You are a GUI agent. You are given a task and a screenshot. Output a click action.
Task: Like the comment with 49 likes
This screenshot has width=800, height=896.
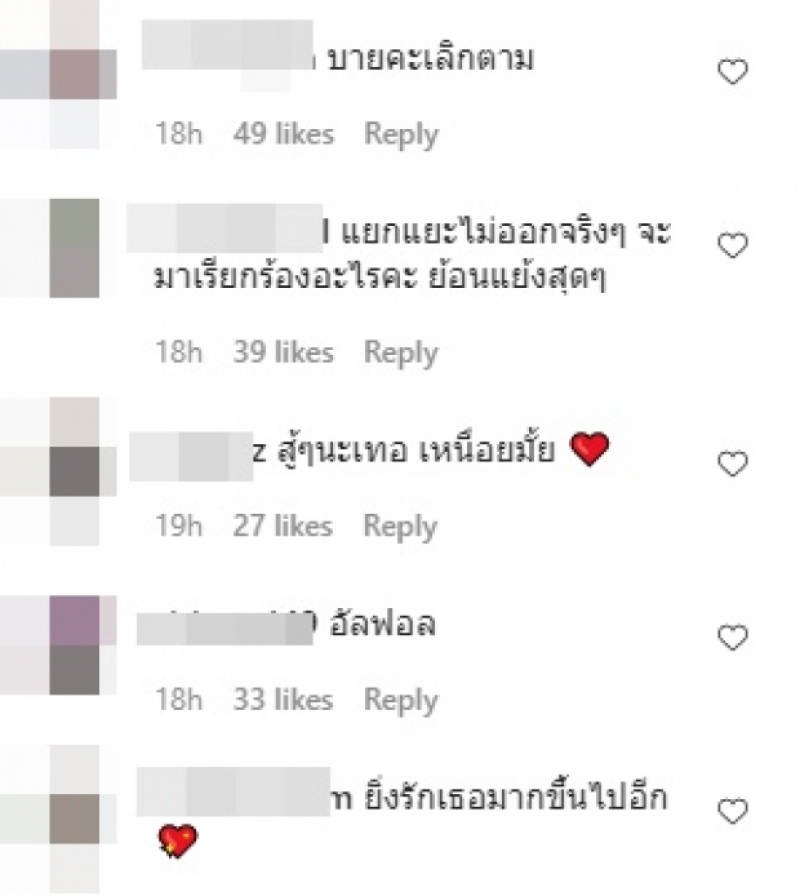point(732,72)
